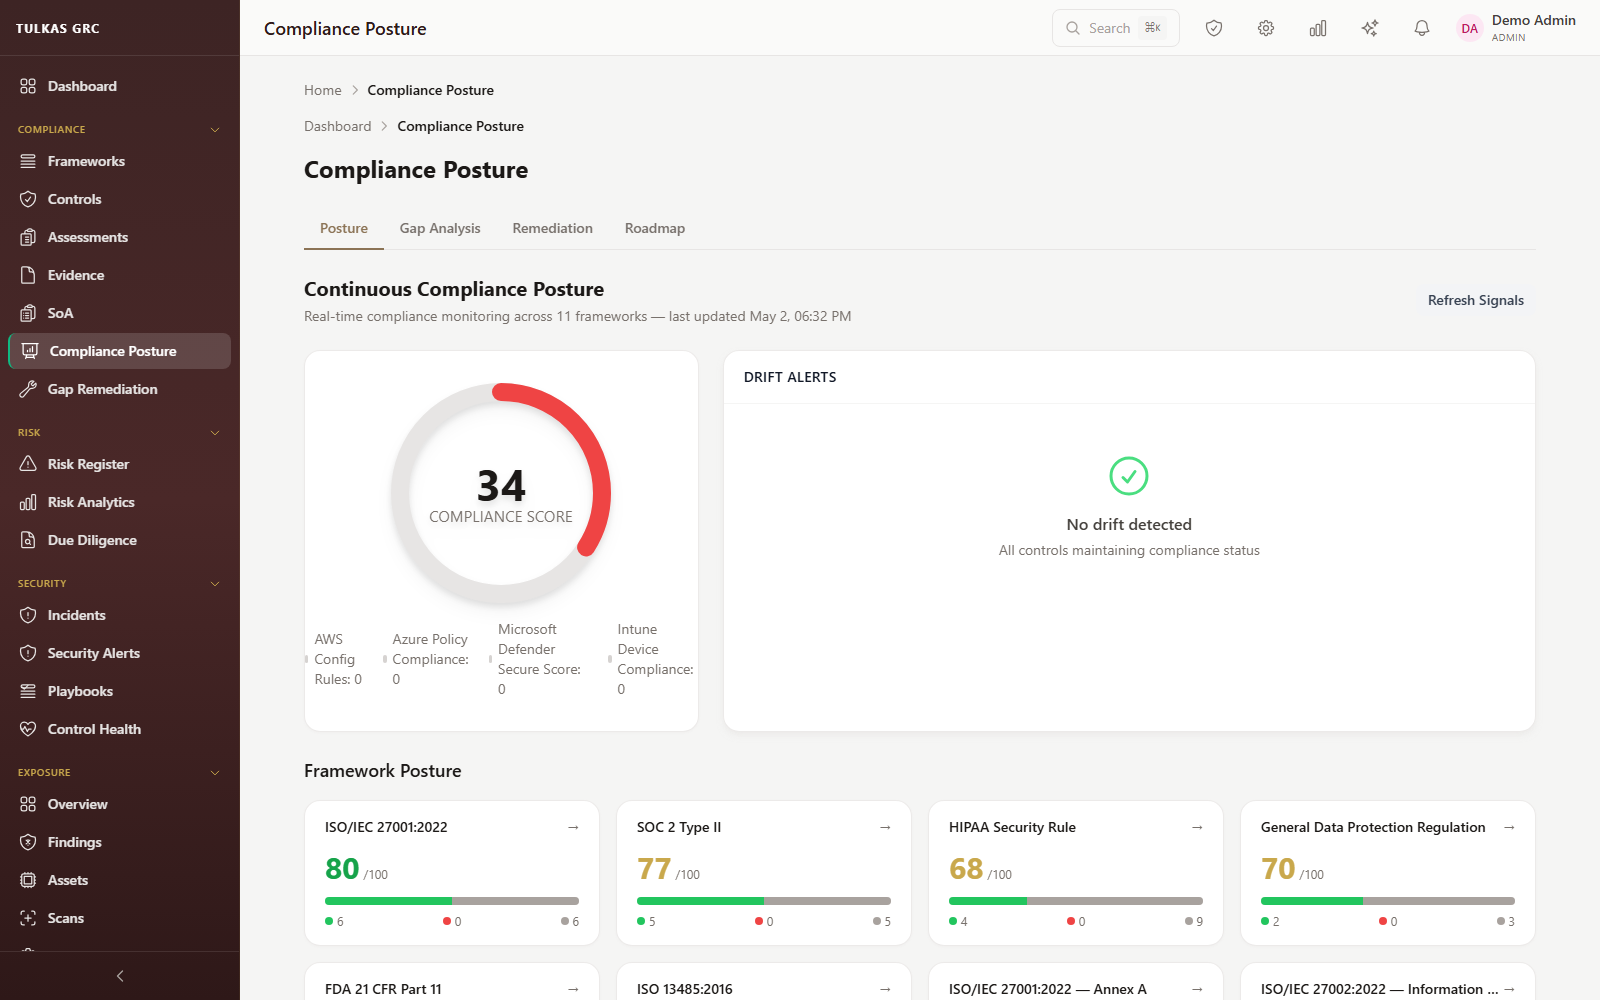This screenshot has width=1600, height=1000.
Task: Open Security Alerts in sidebar
Action: tap(120, 653)
